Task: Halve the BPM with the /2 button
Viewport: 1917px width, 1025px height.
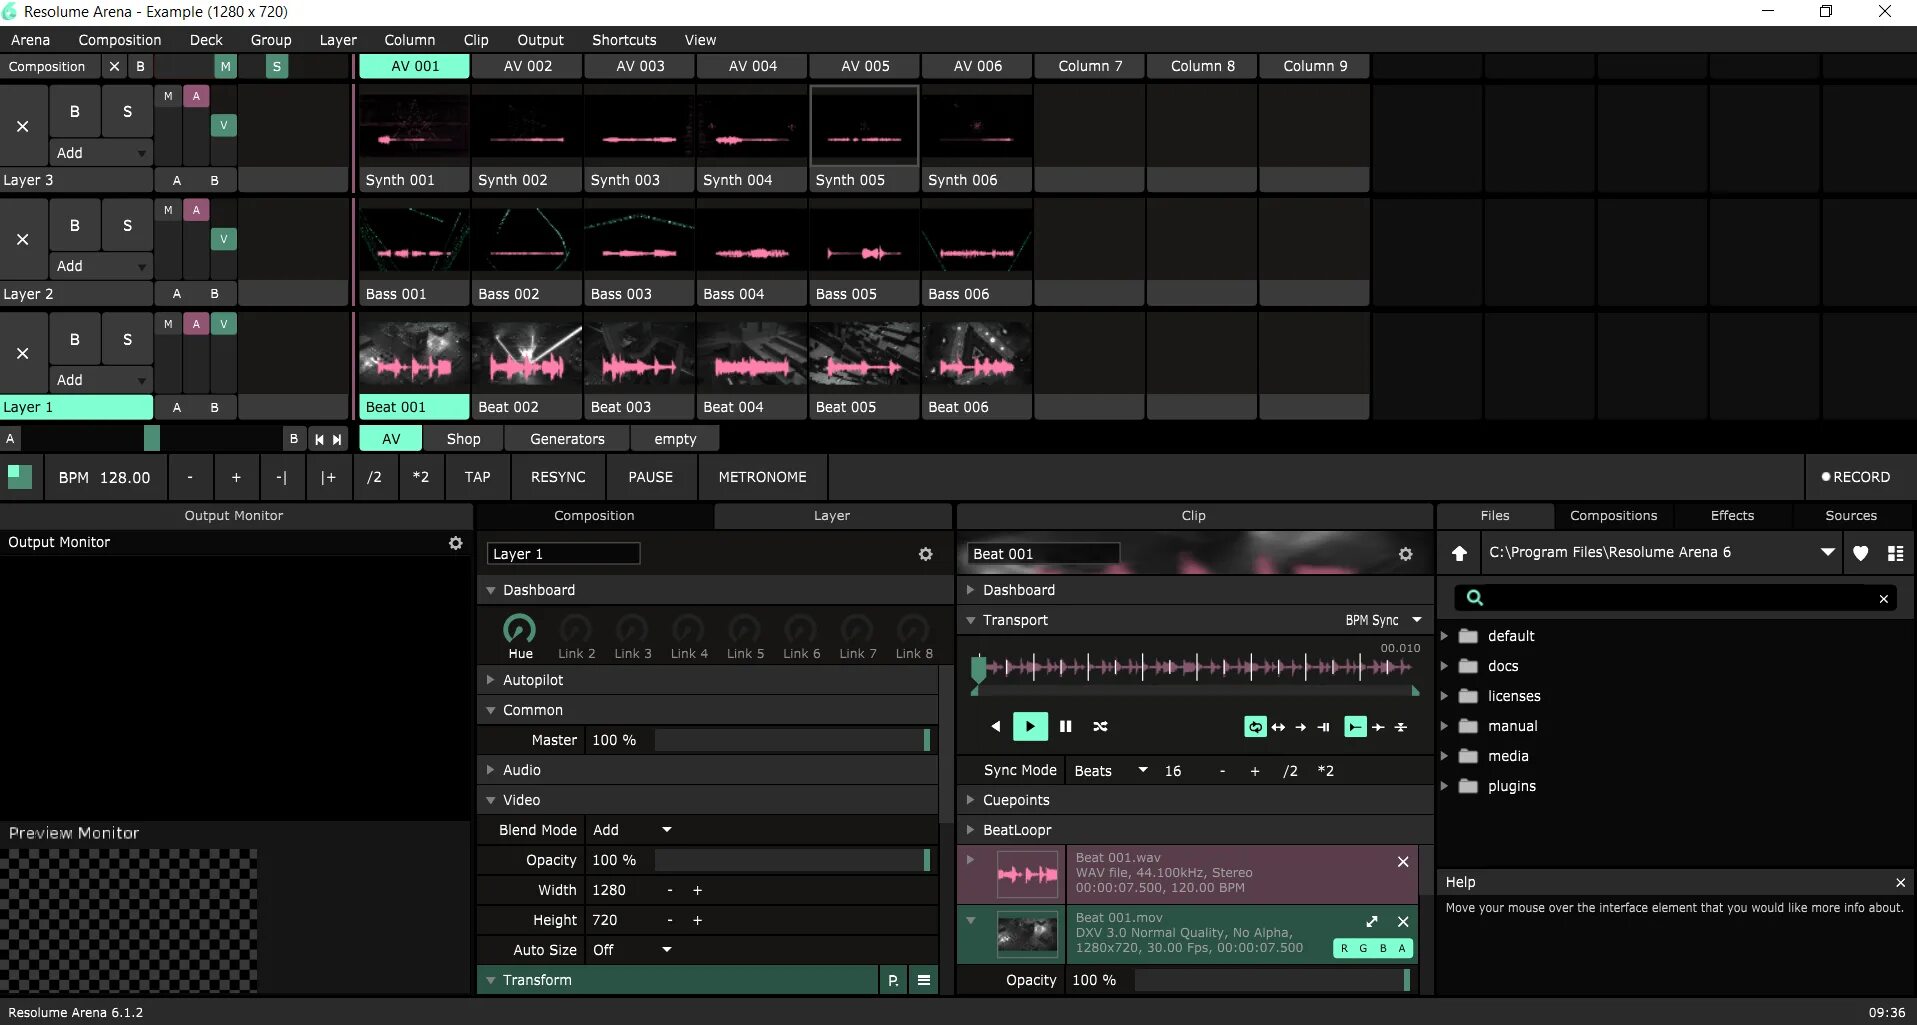Action: pyautogui.click(x=374, y=477)
